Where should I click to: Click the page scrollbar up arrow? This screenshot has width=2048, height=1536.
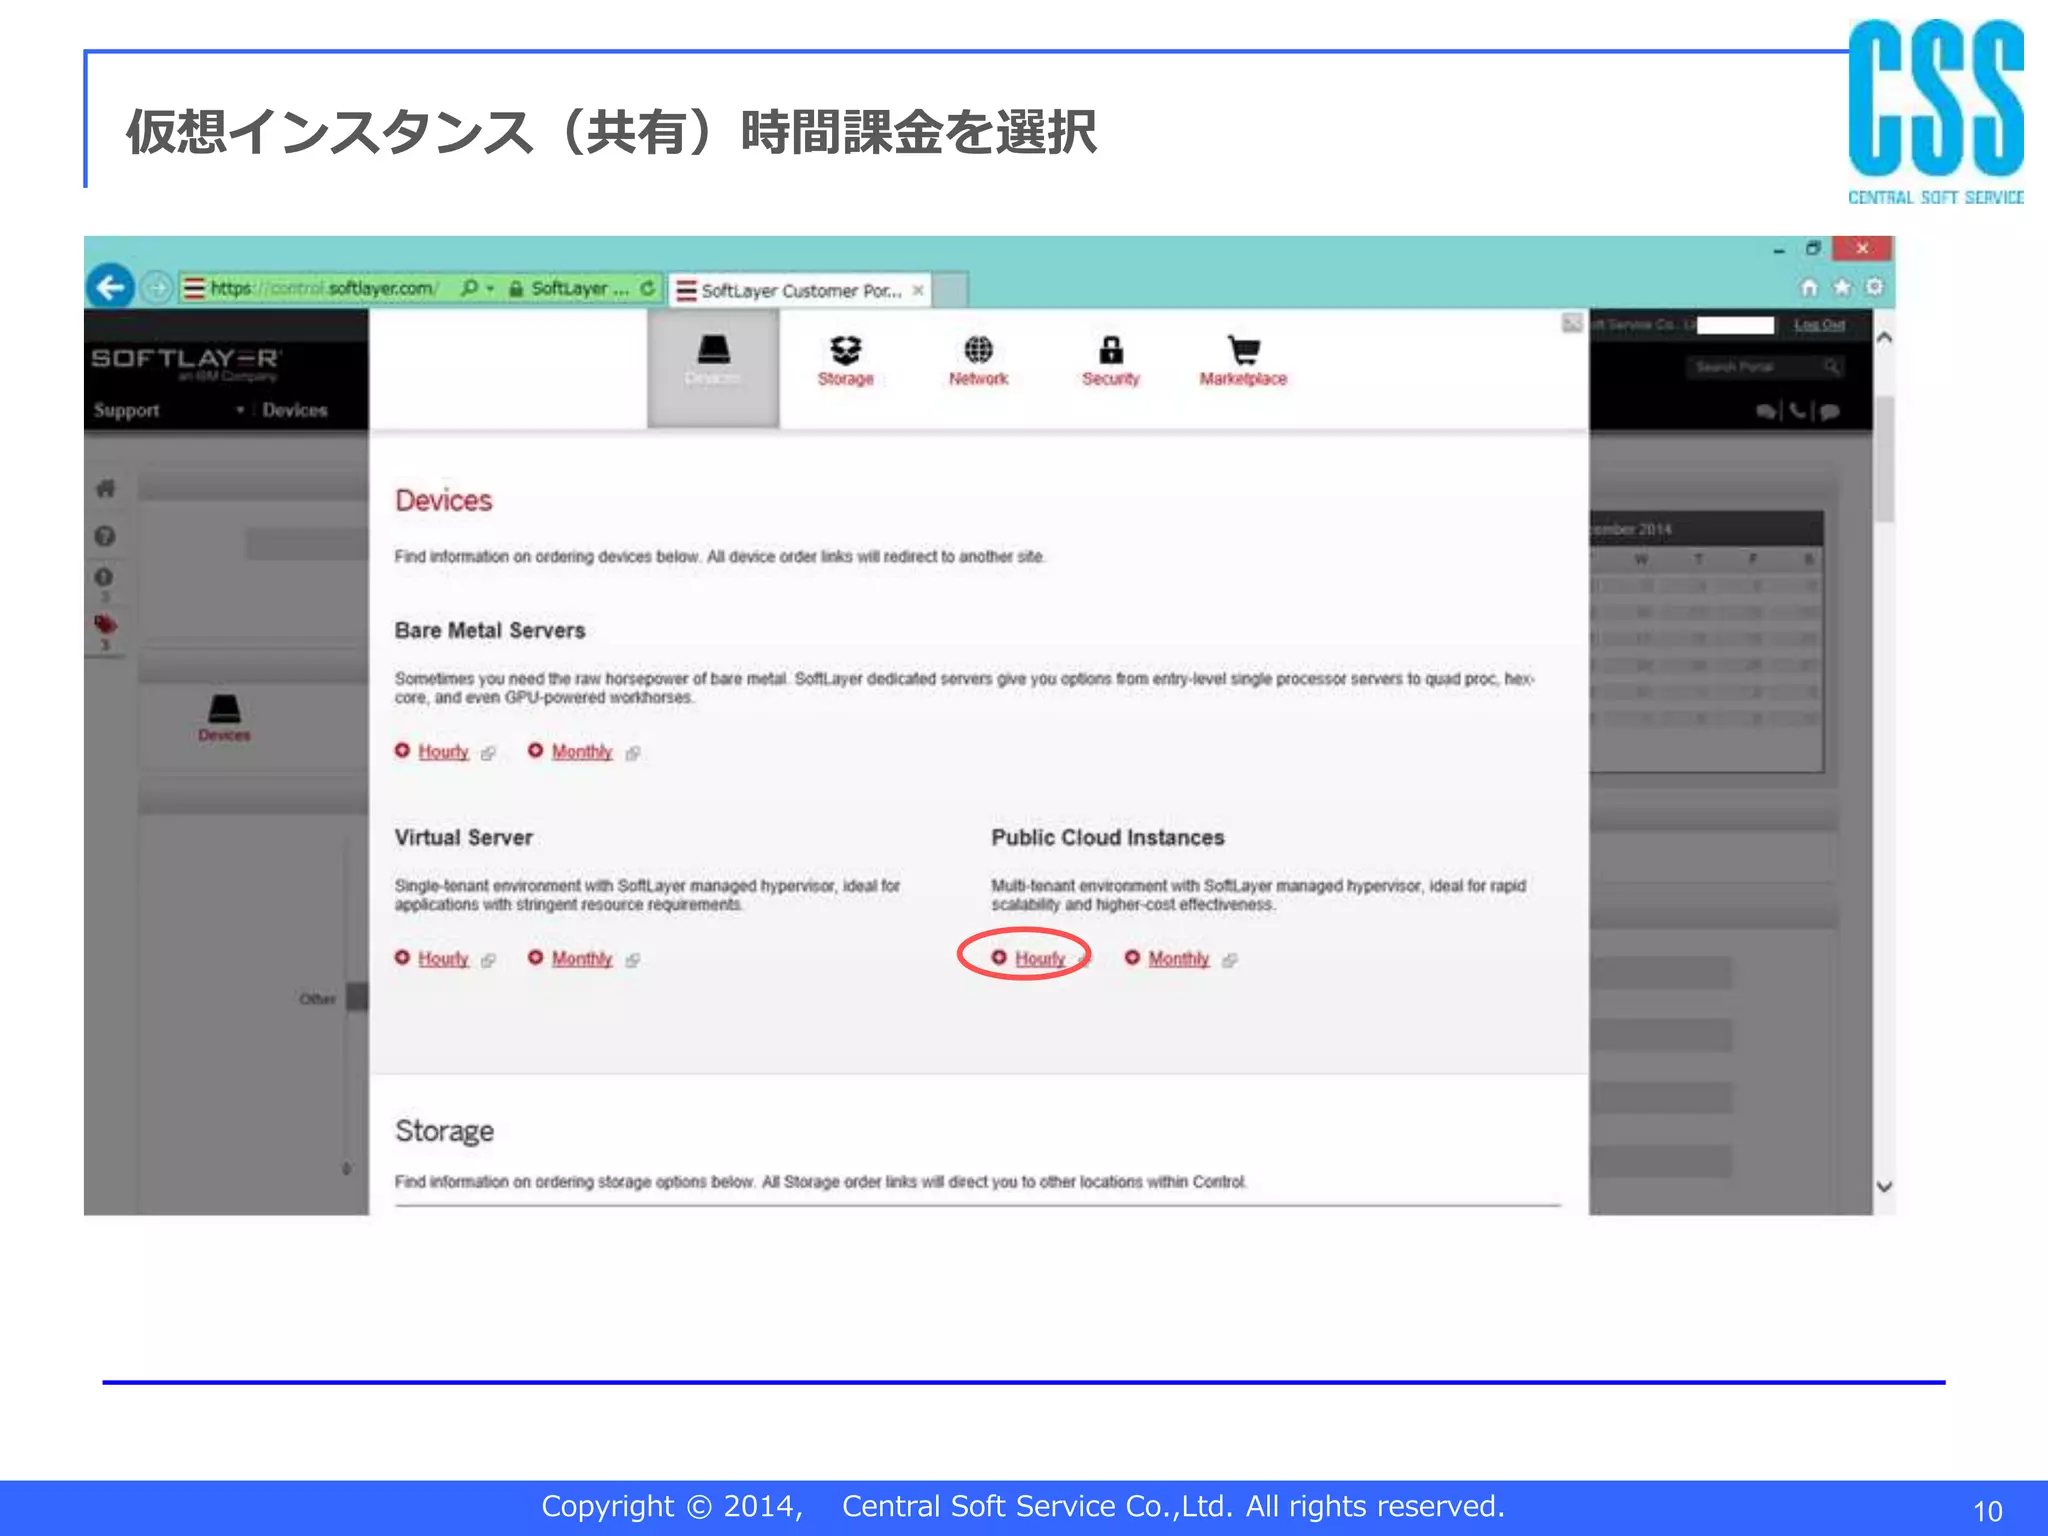[x=1884, y=338]
